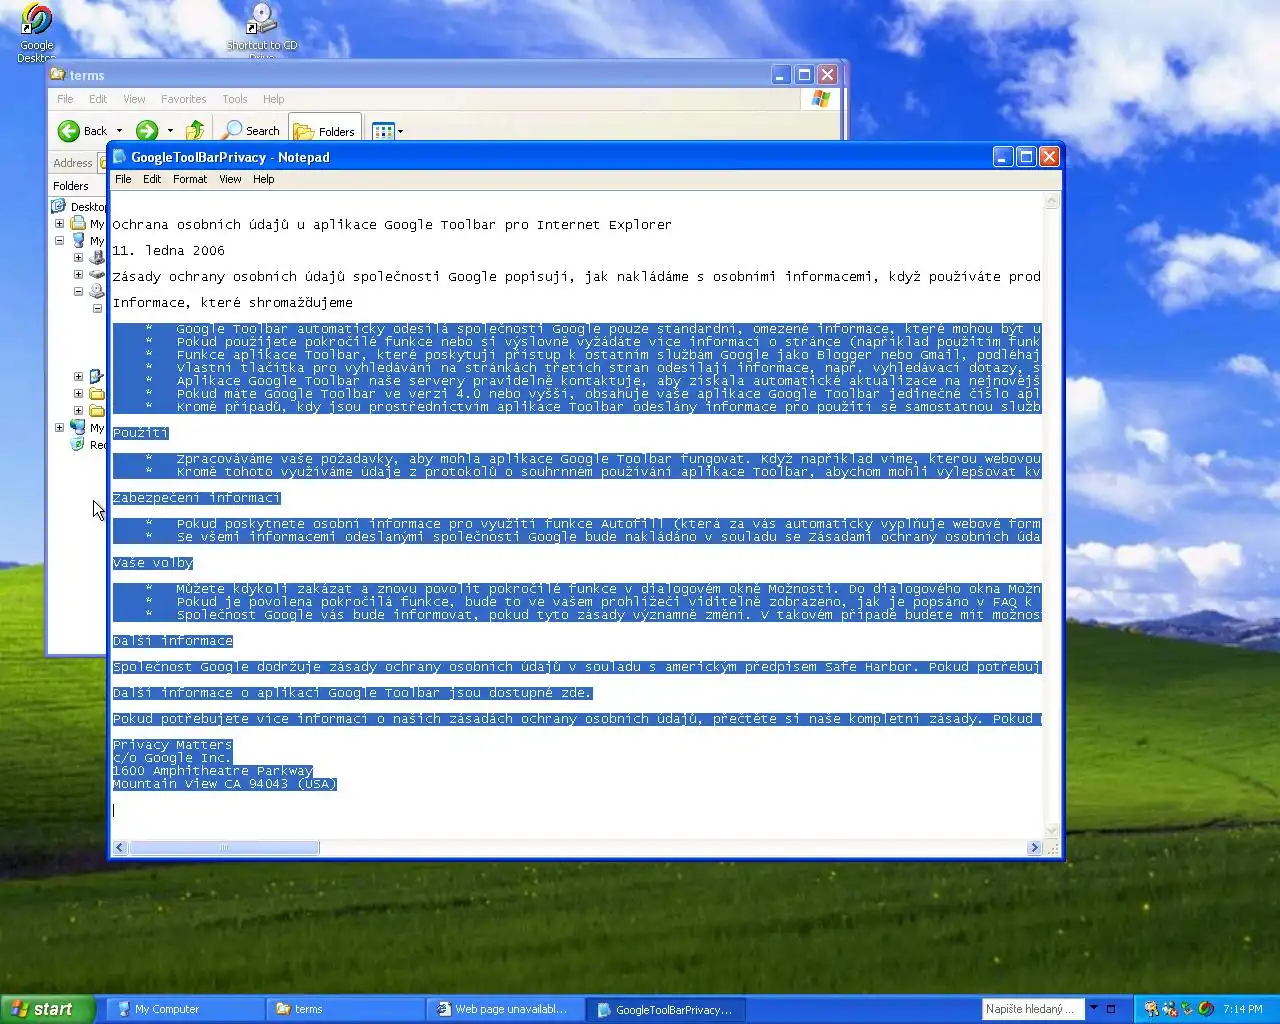This screenshot has height=1024, width=1280.
Task: Select My Network Places icon in tree
Action: click(78, 427)
